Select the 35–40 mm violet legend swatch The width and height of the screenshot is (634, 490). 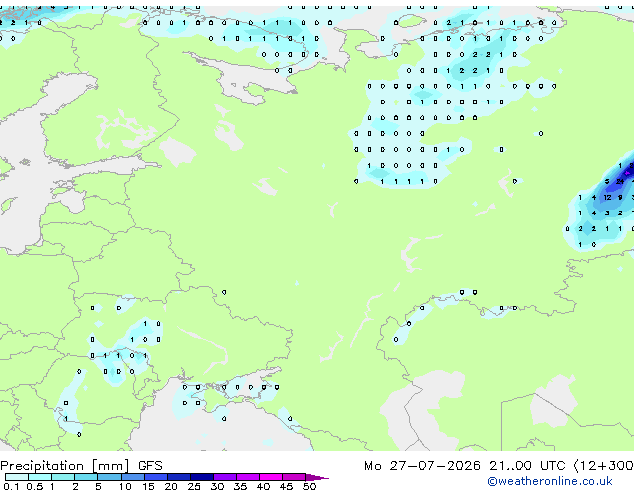[248, 477]
